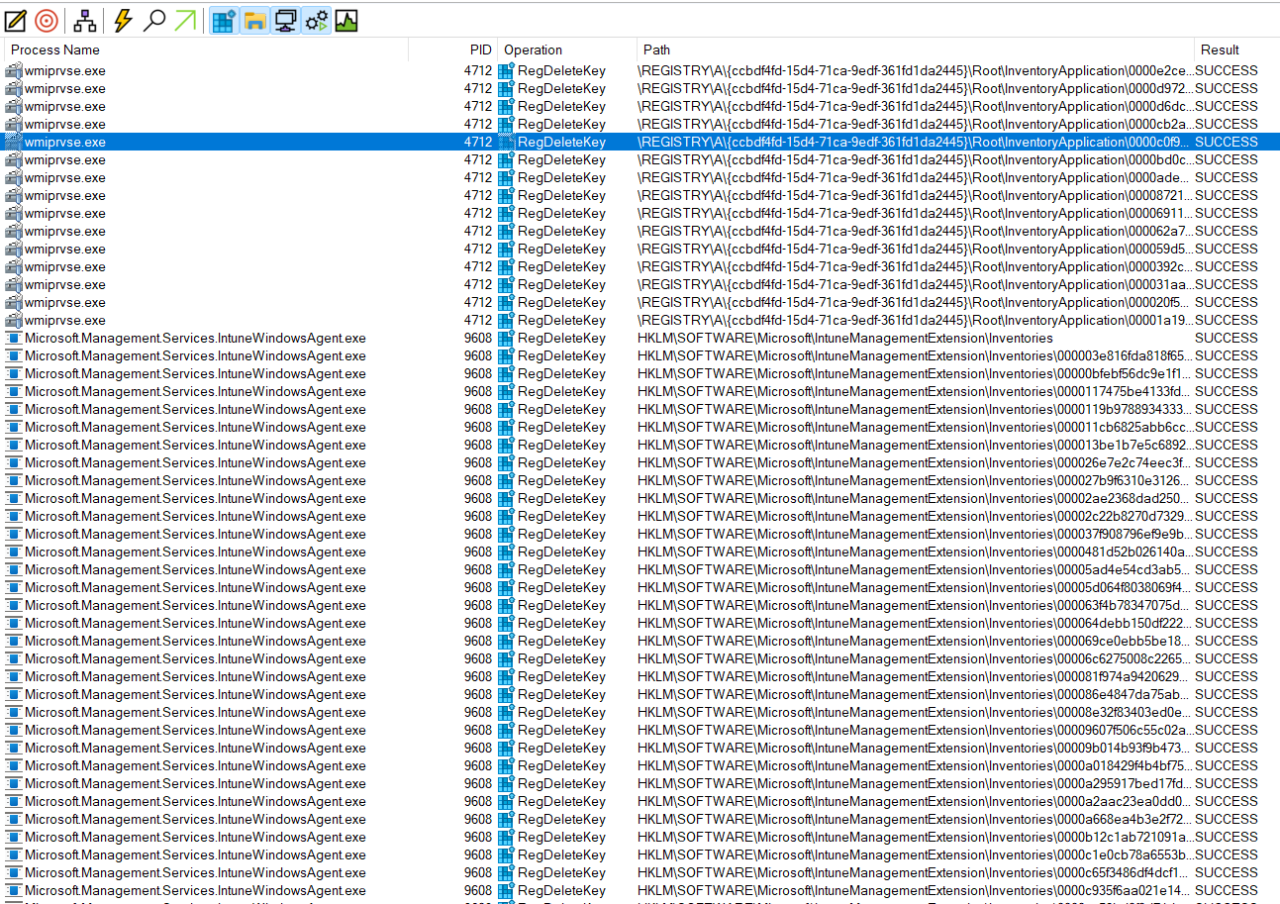1280x904 pixels.
Task: Activate the green Jump To arrow icon
Action: pos(184,20)
